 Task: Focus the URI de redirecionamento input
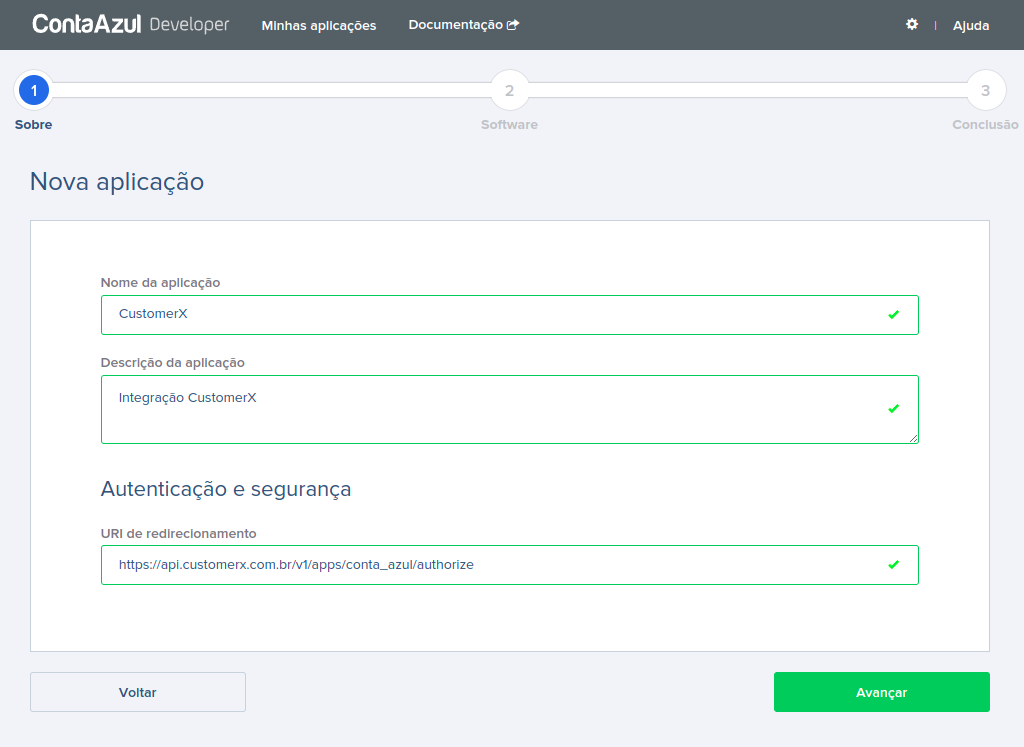(509, 565)
